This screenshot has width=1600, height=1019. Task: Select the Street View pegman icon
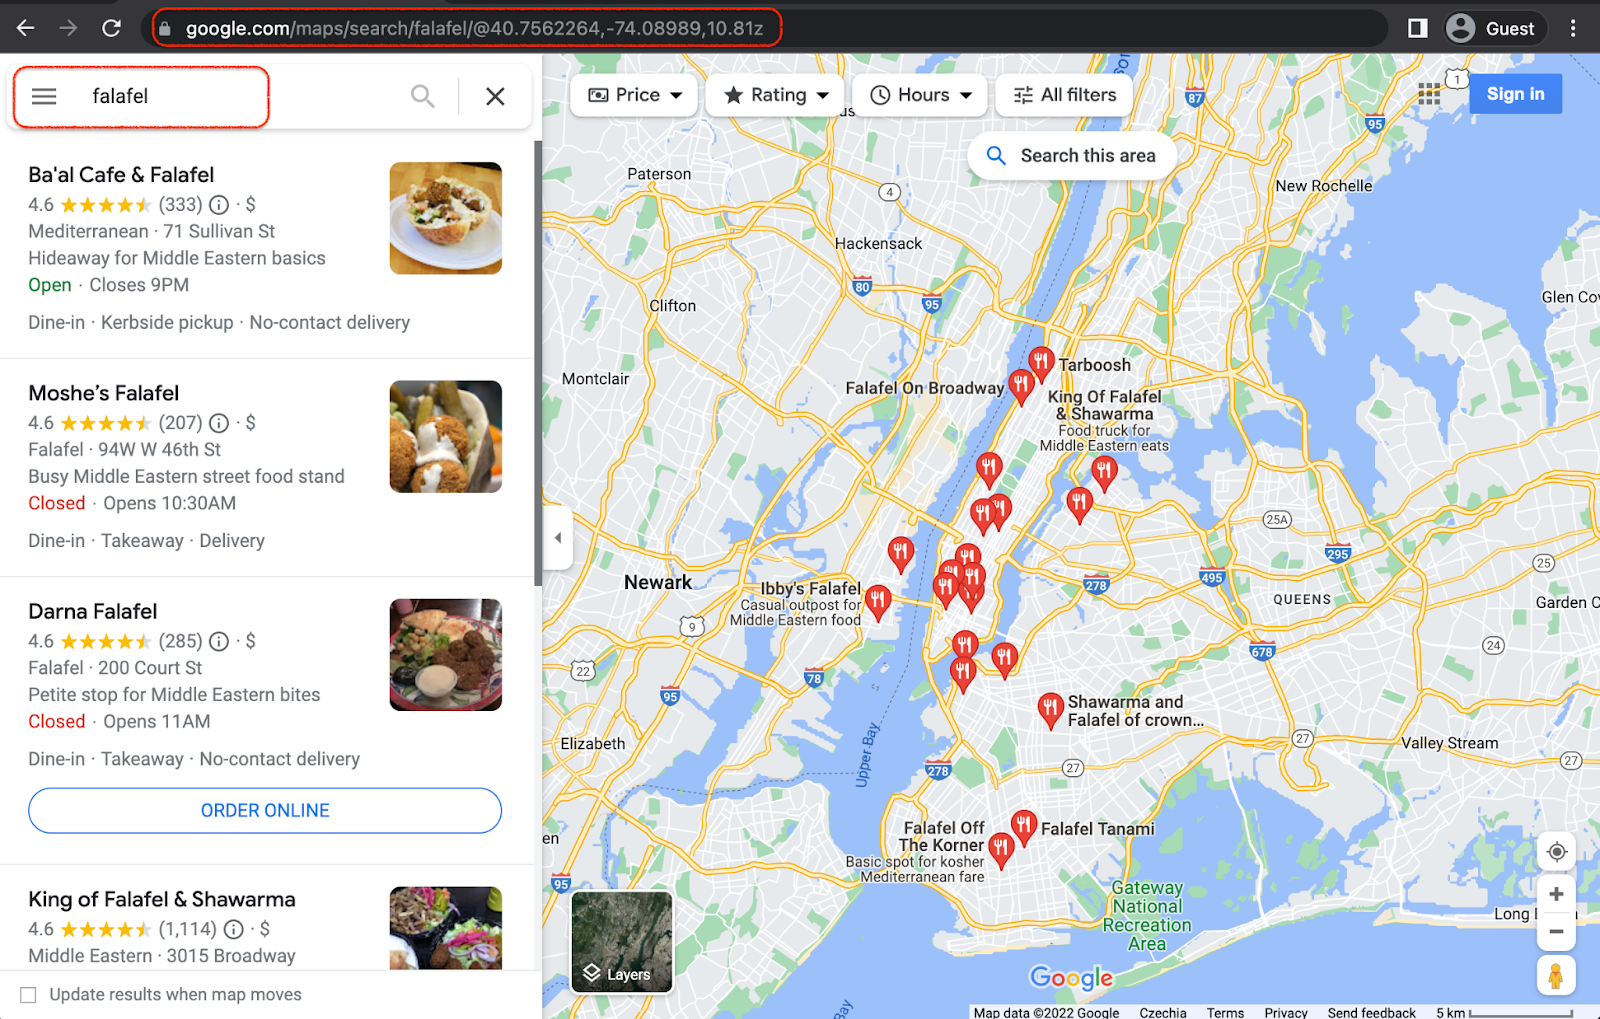(x=1556, y=975)
